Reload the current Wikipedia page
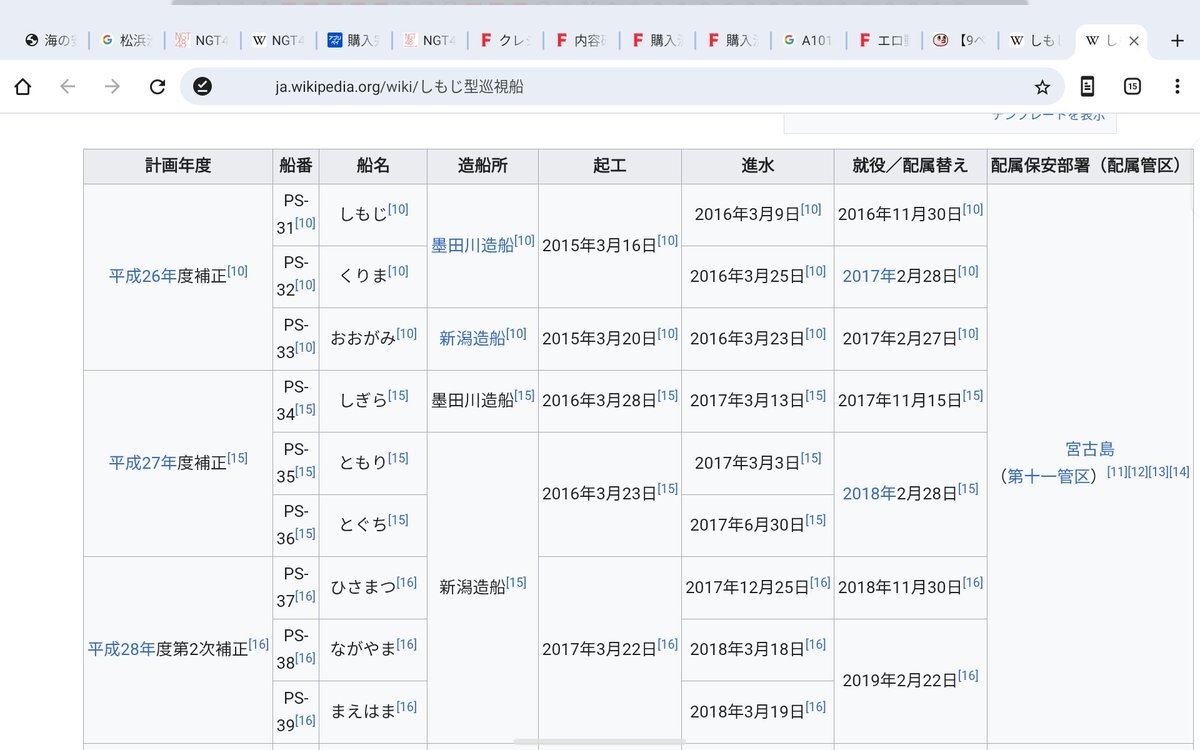Viewport: 1200px width, 750px height. pyautogui.click(x=157, y=87)
